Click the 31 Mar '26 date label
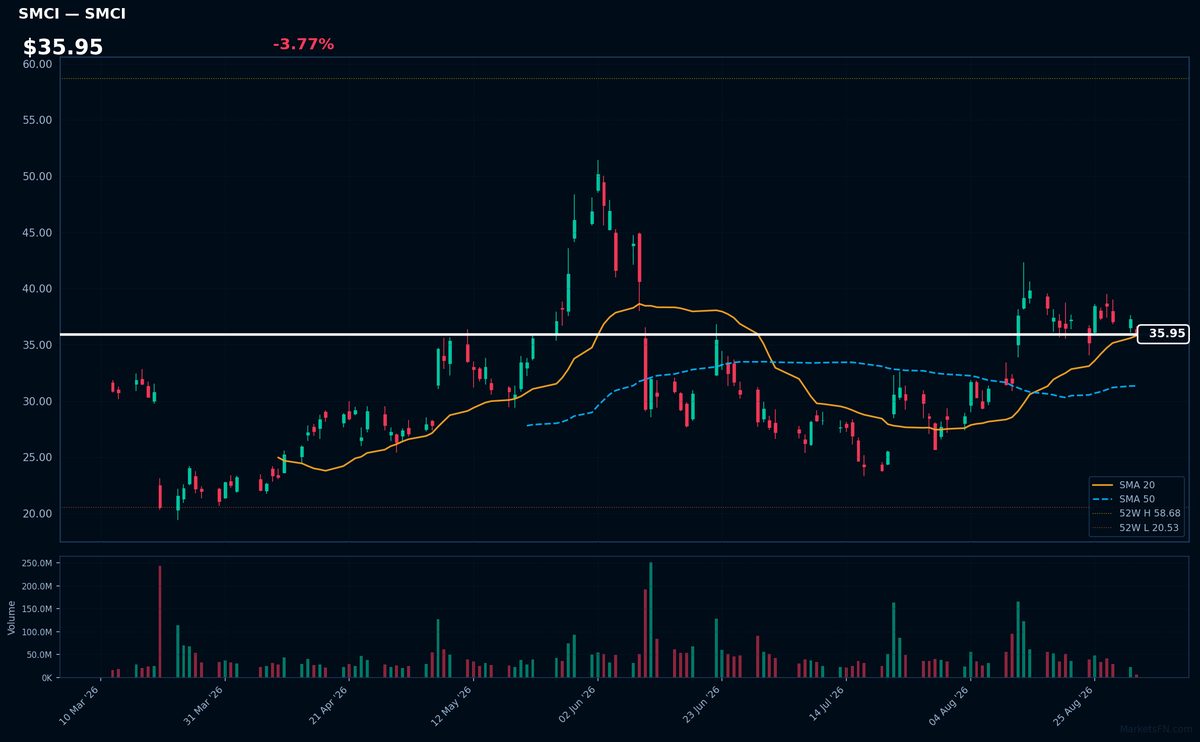 point(204,706)
